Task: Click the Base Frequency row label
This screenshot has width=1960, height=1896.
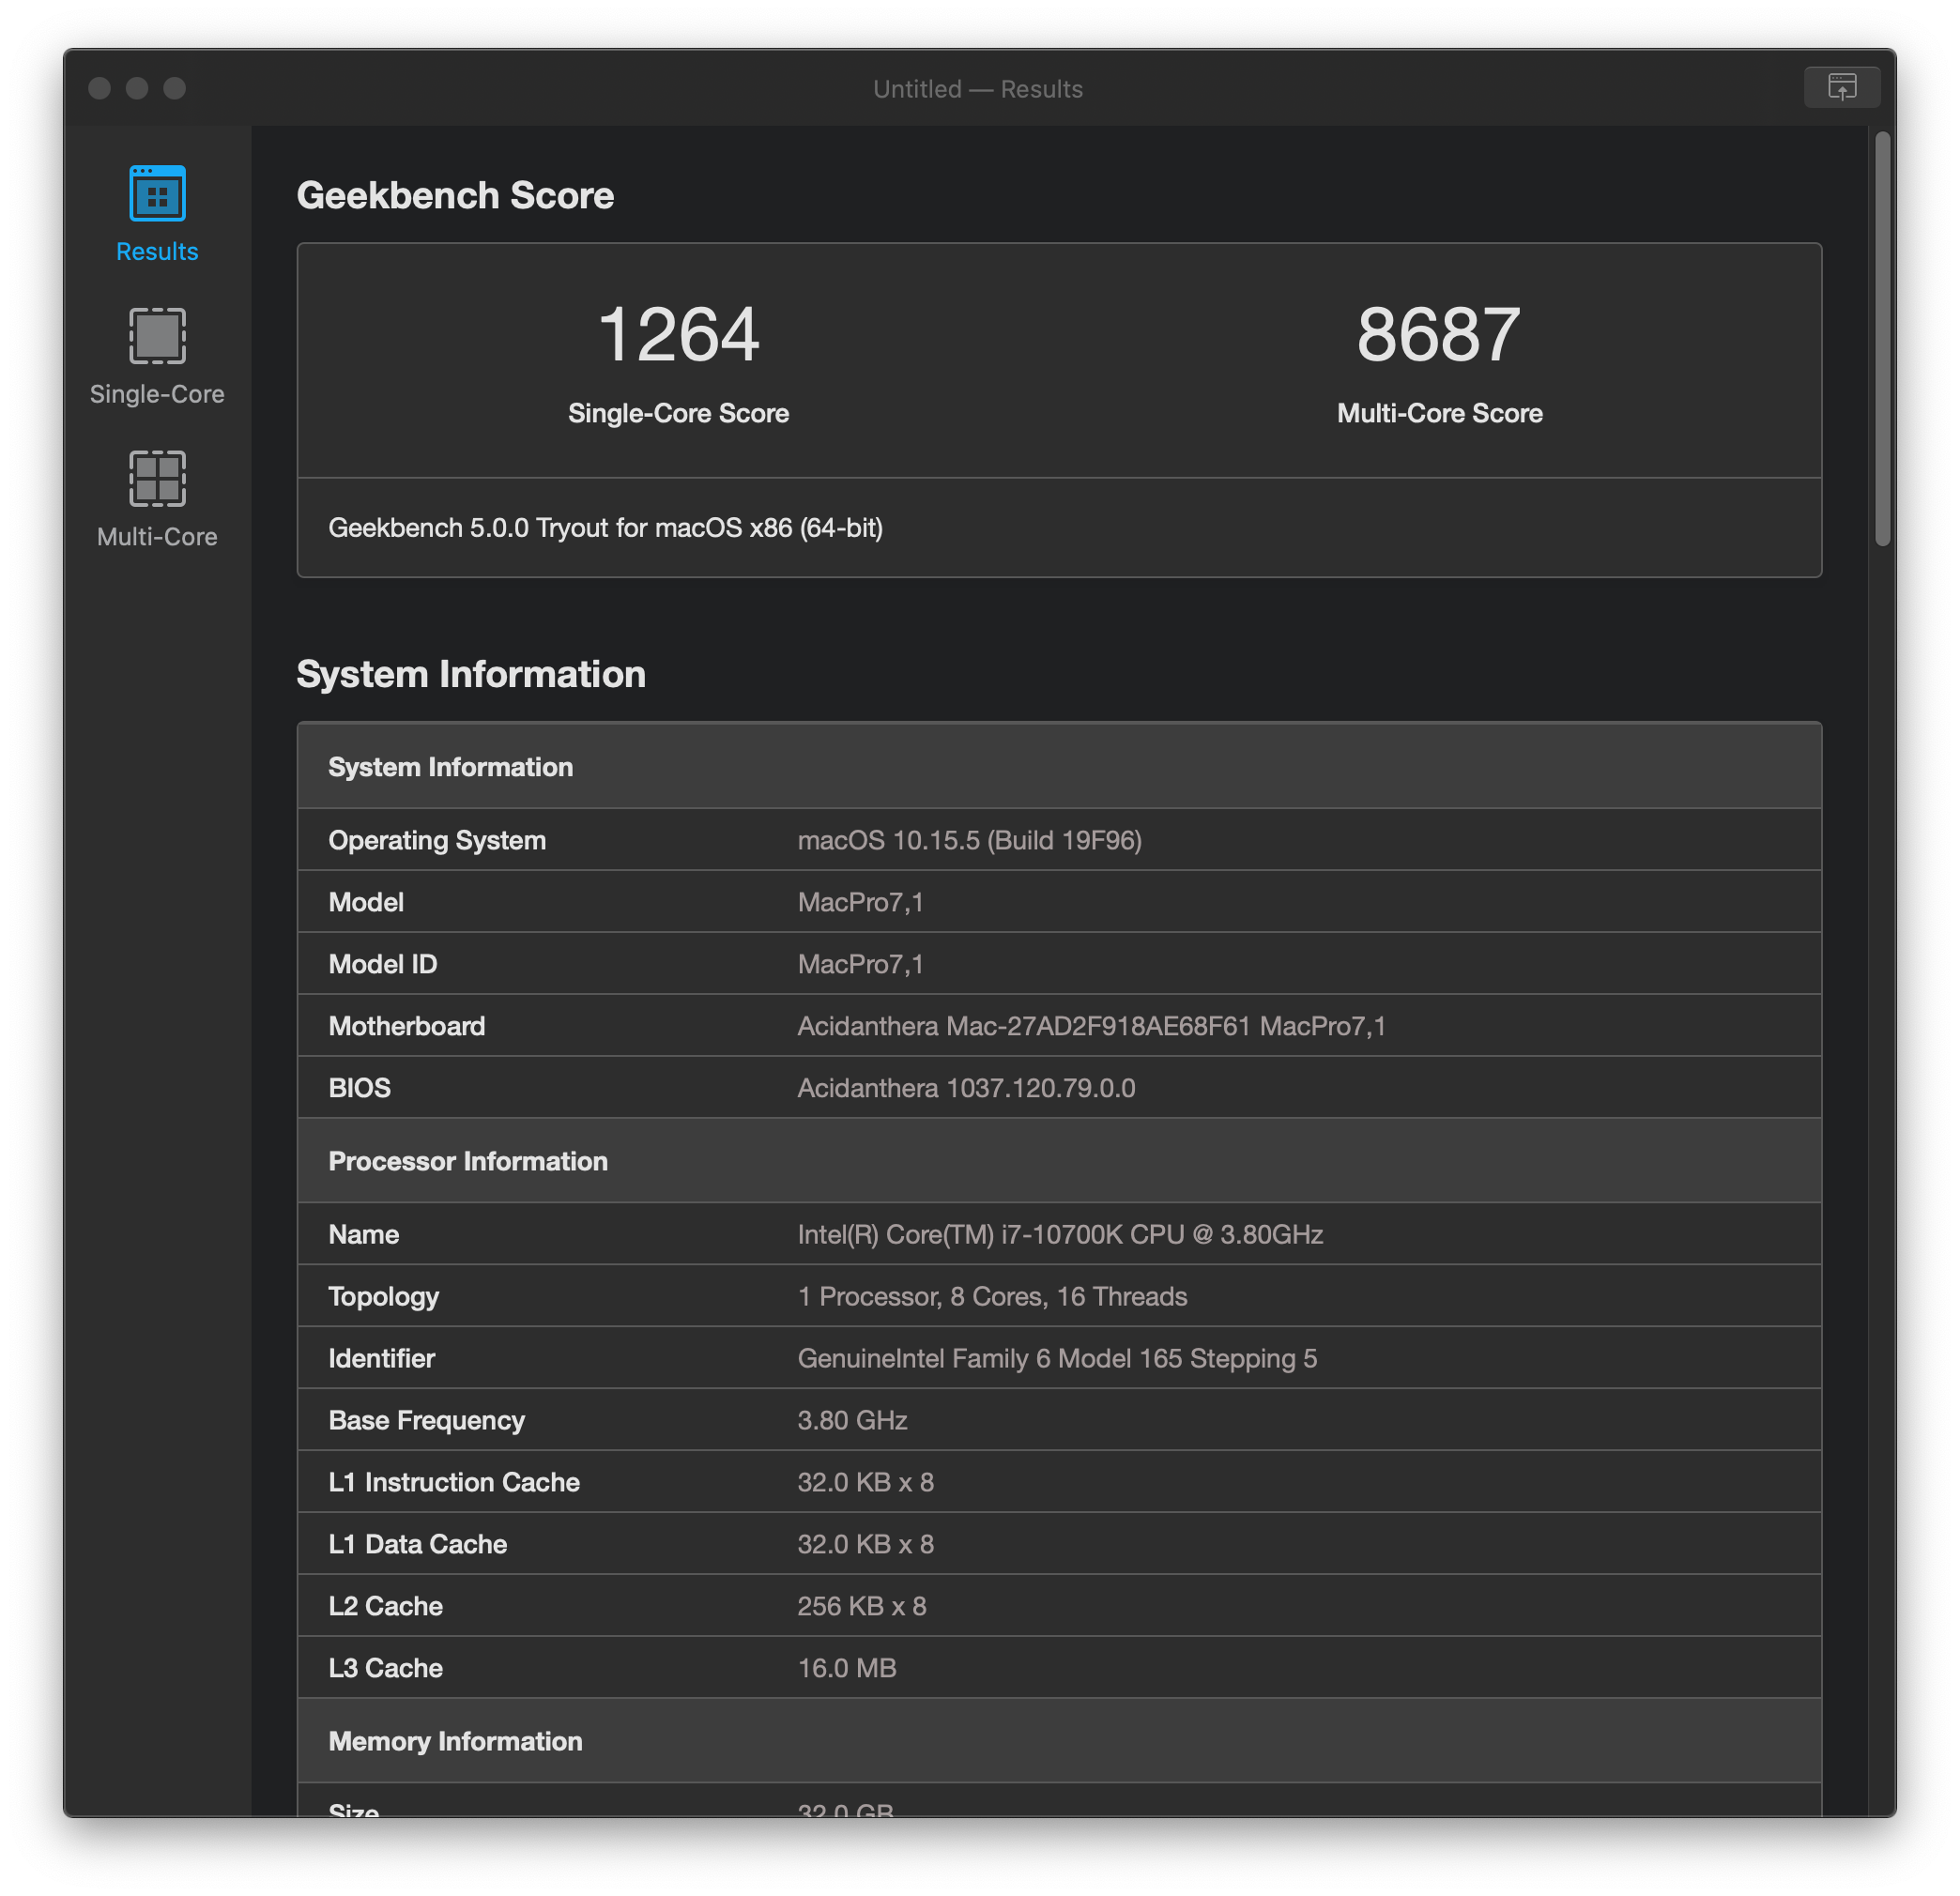Action: 426,1420
